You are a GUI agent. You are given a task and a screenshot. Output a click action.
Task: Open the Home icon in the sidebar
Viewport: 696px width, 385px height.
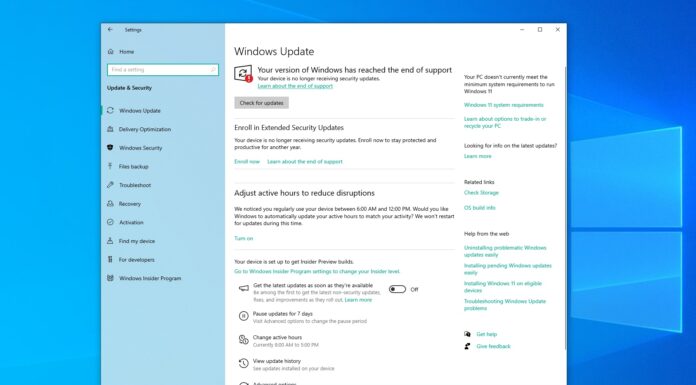coord(111,52)
